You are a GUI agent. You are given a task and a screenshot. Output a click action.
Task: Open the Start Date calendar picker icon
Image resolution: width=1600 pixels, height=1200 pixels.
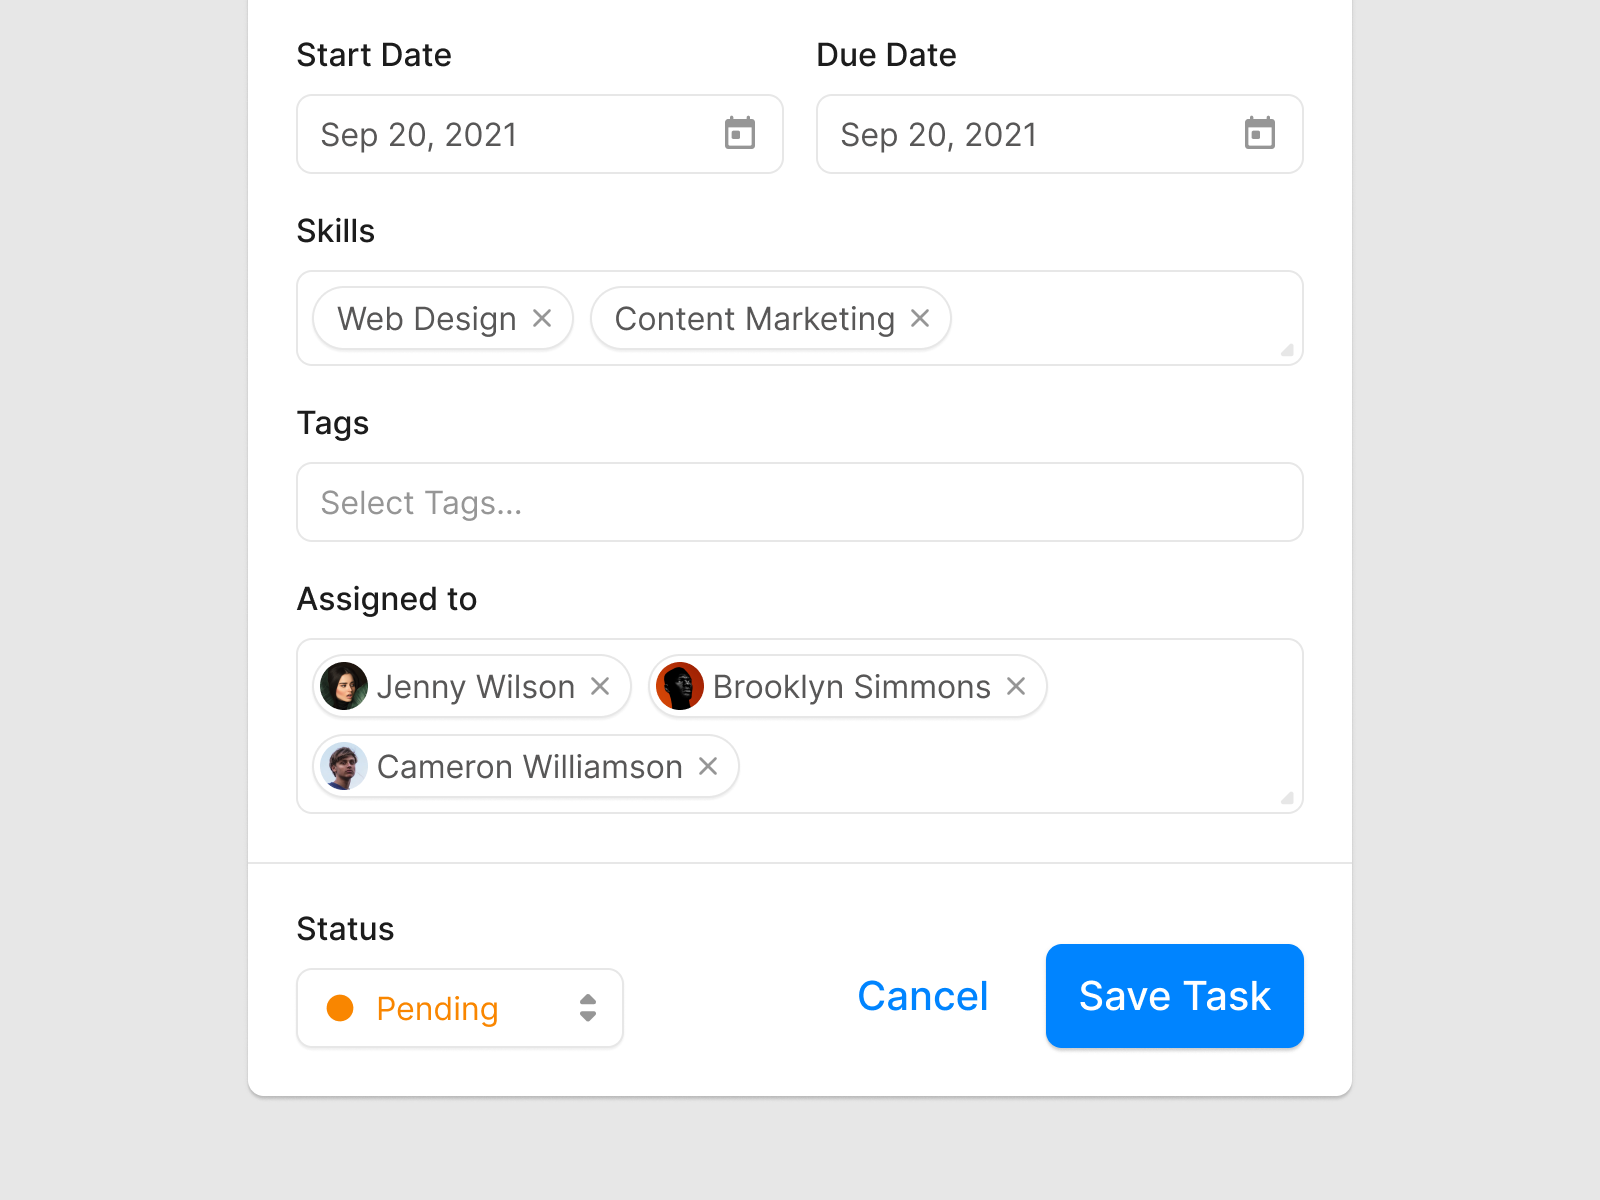740,133
